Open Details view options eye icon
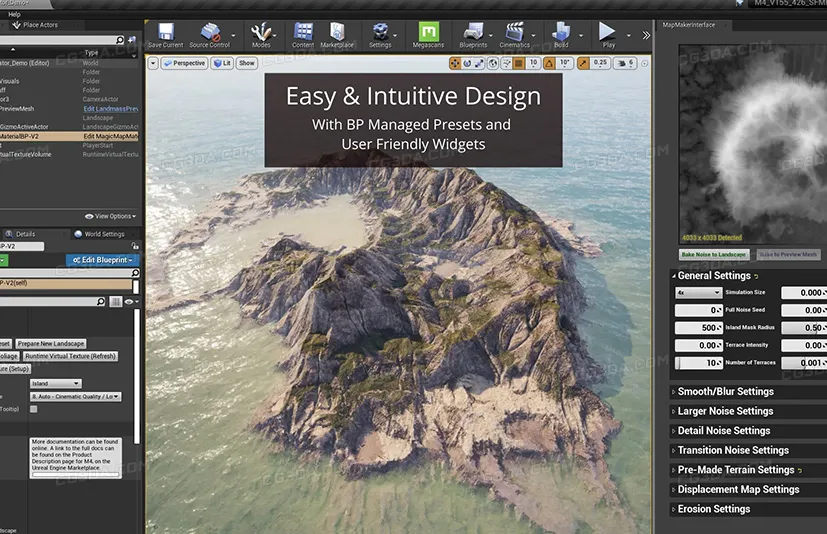The height and width of the screenshot is (534, 827). pos(130,301)
